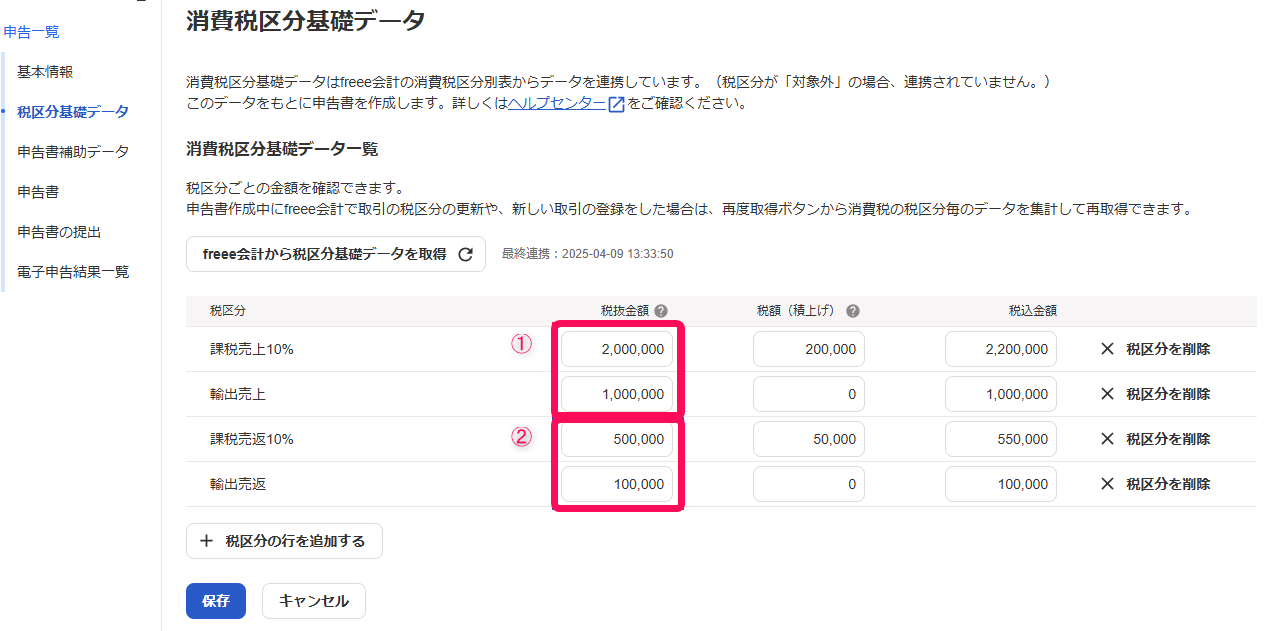This screenshot has width=1278, height=631.
Task: Click the 税込金額 field in 輸出売上 row
Action: tap(1001, 394)
